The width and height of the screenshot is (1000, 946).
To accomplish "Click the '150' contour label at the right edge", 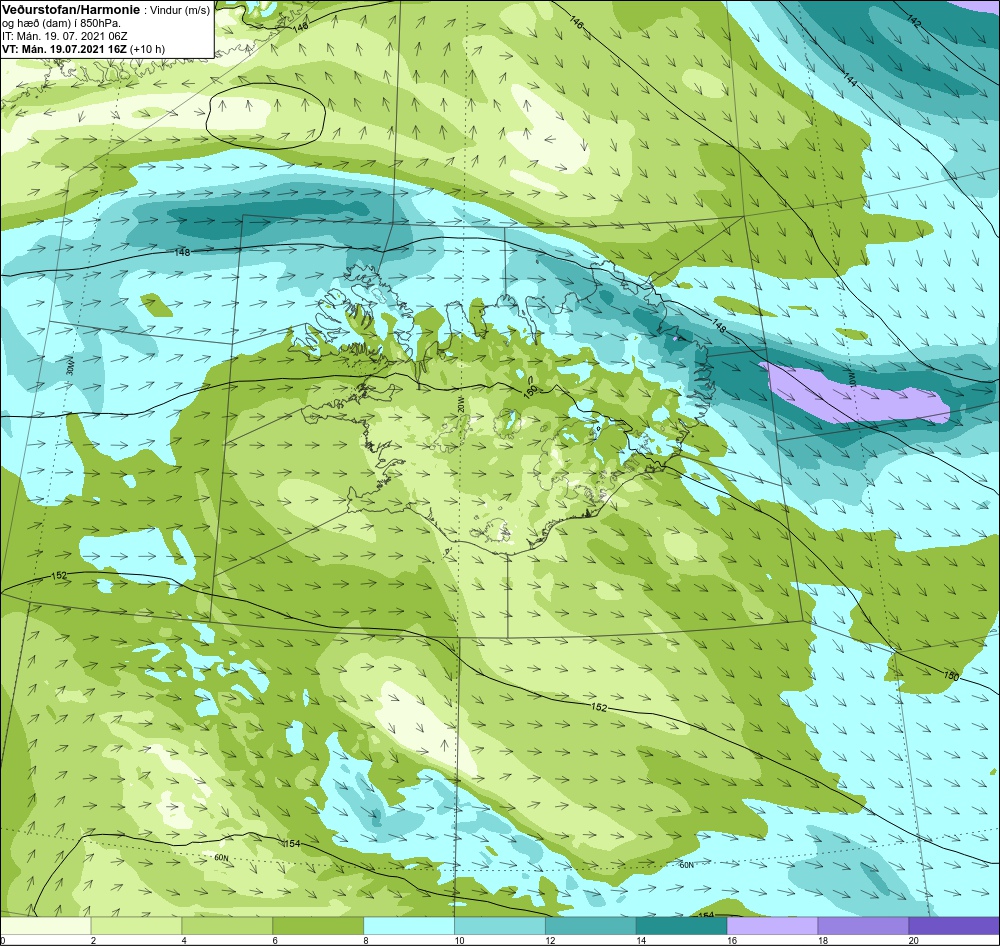I will tap(951, 675).
